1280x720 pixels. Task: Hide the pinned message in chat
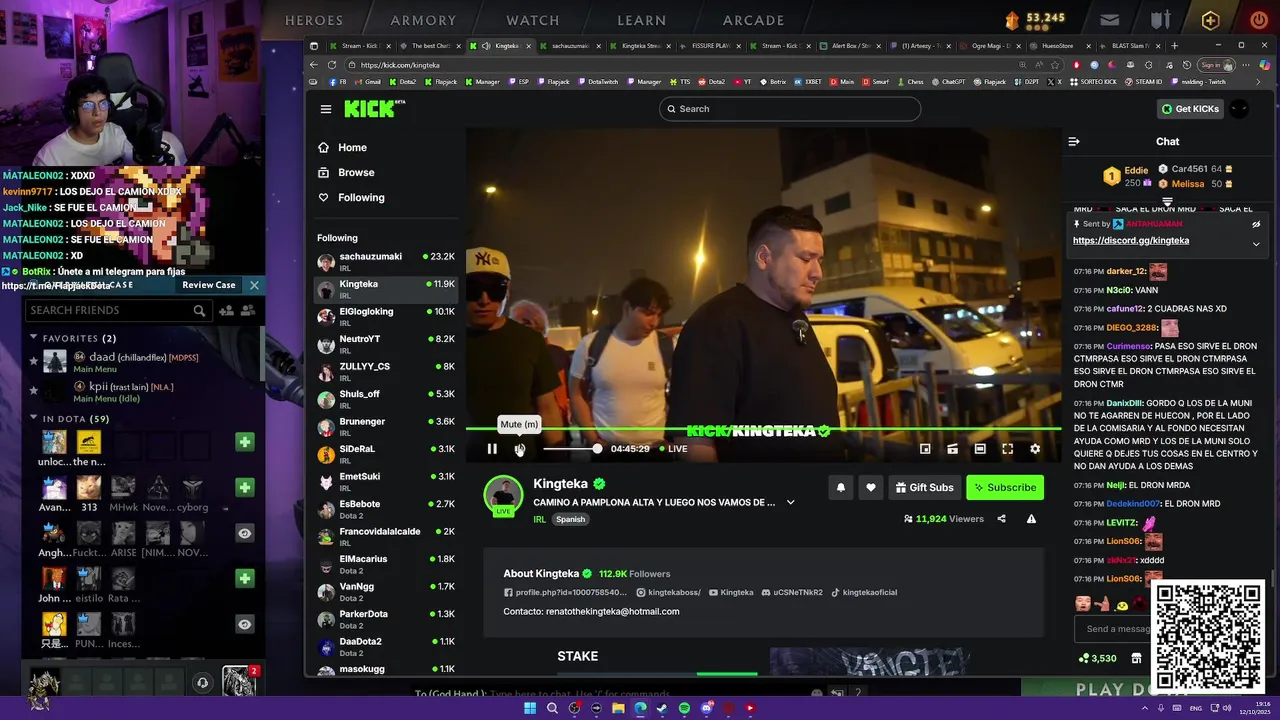click(x=1256, y=224)
